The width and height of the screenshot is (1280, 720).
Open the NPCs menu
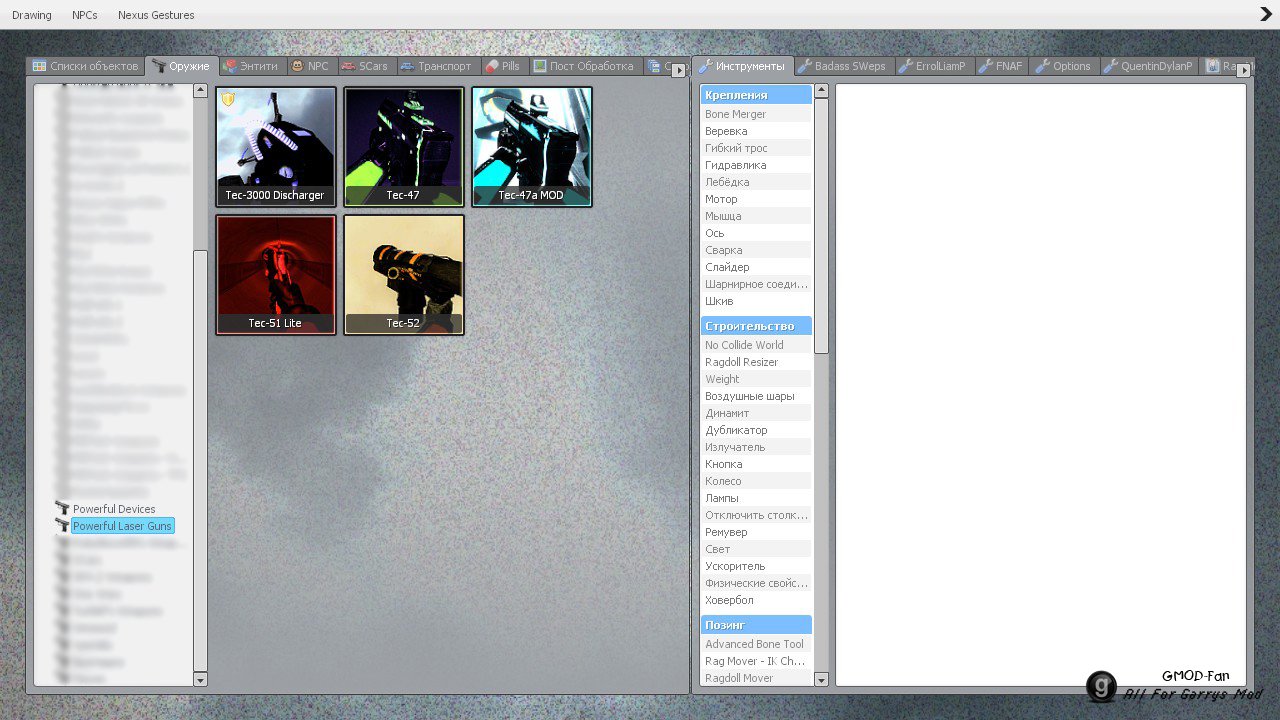85,15
